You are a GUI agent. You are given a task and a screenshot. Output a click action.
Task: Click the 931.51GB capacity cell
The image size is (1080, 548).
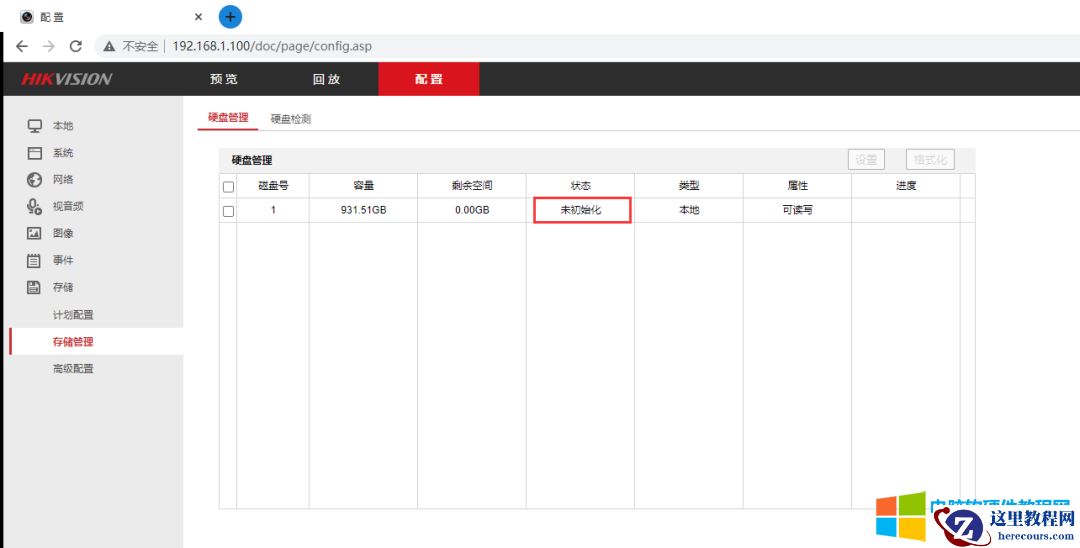pyautogui.click(x=363, y=210)
